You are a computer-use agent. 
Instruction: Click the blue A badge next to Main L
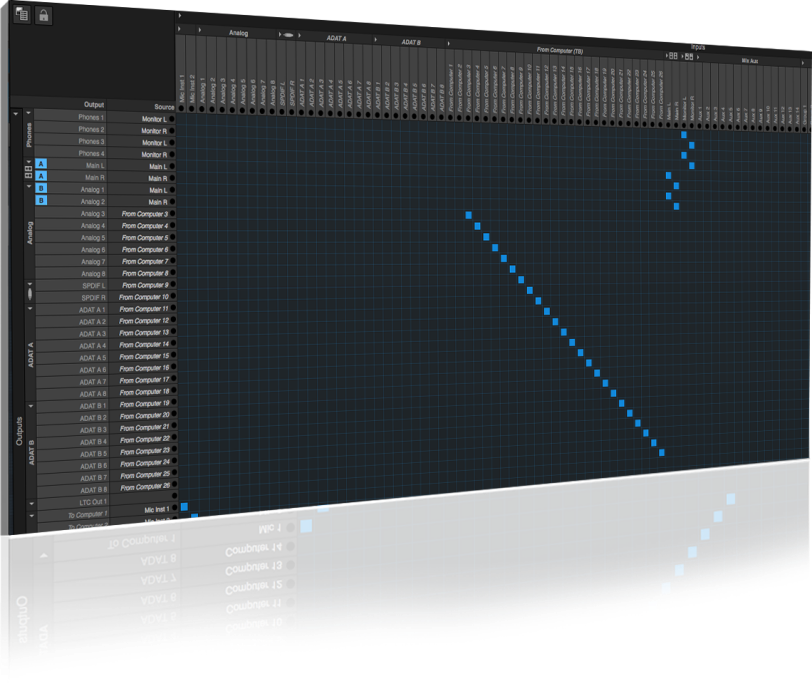pyautogui.click(x=41, y=164)
